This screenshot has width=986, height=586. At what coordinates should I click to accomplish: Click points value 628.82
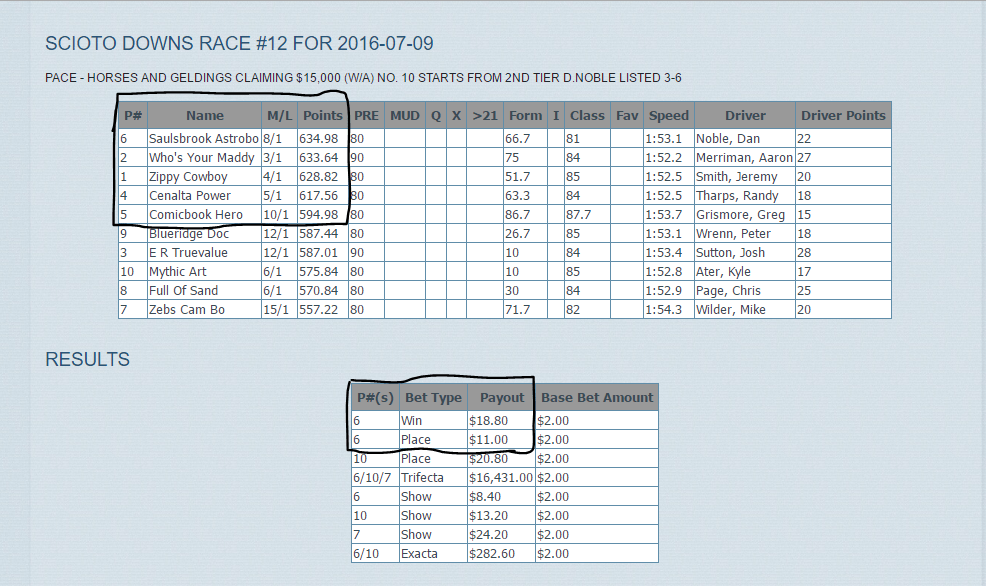[319, 177]
